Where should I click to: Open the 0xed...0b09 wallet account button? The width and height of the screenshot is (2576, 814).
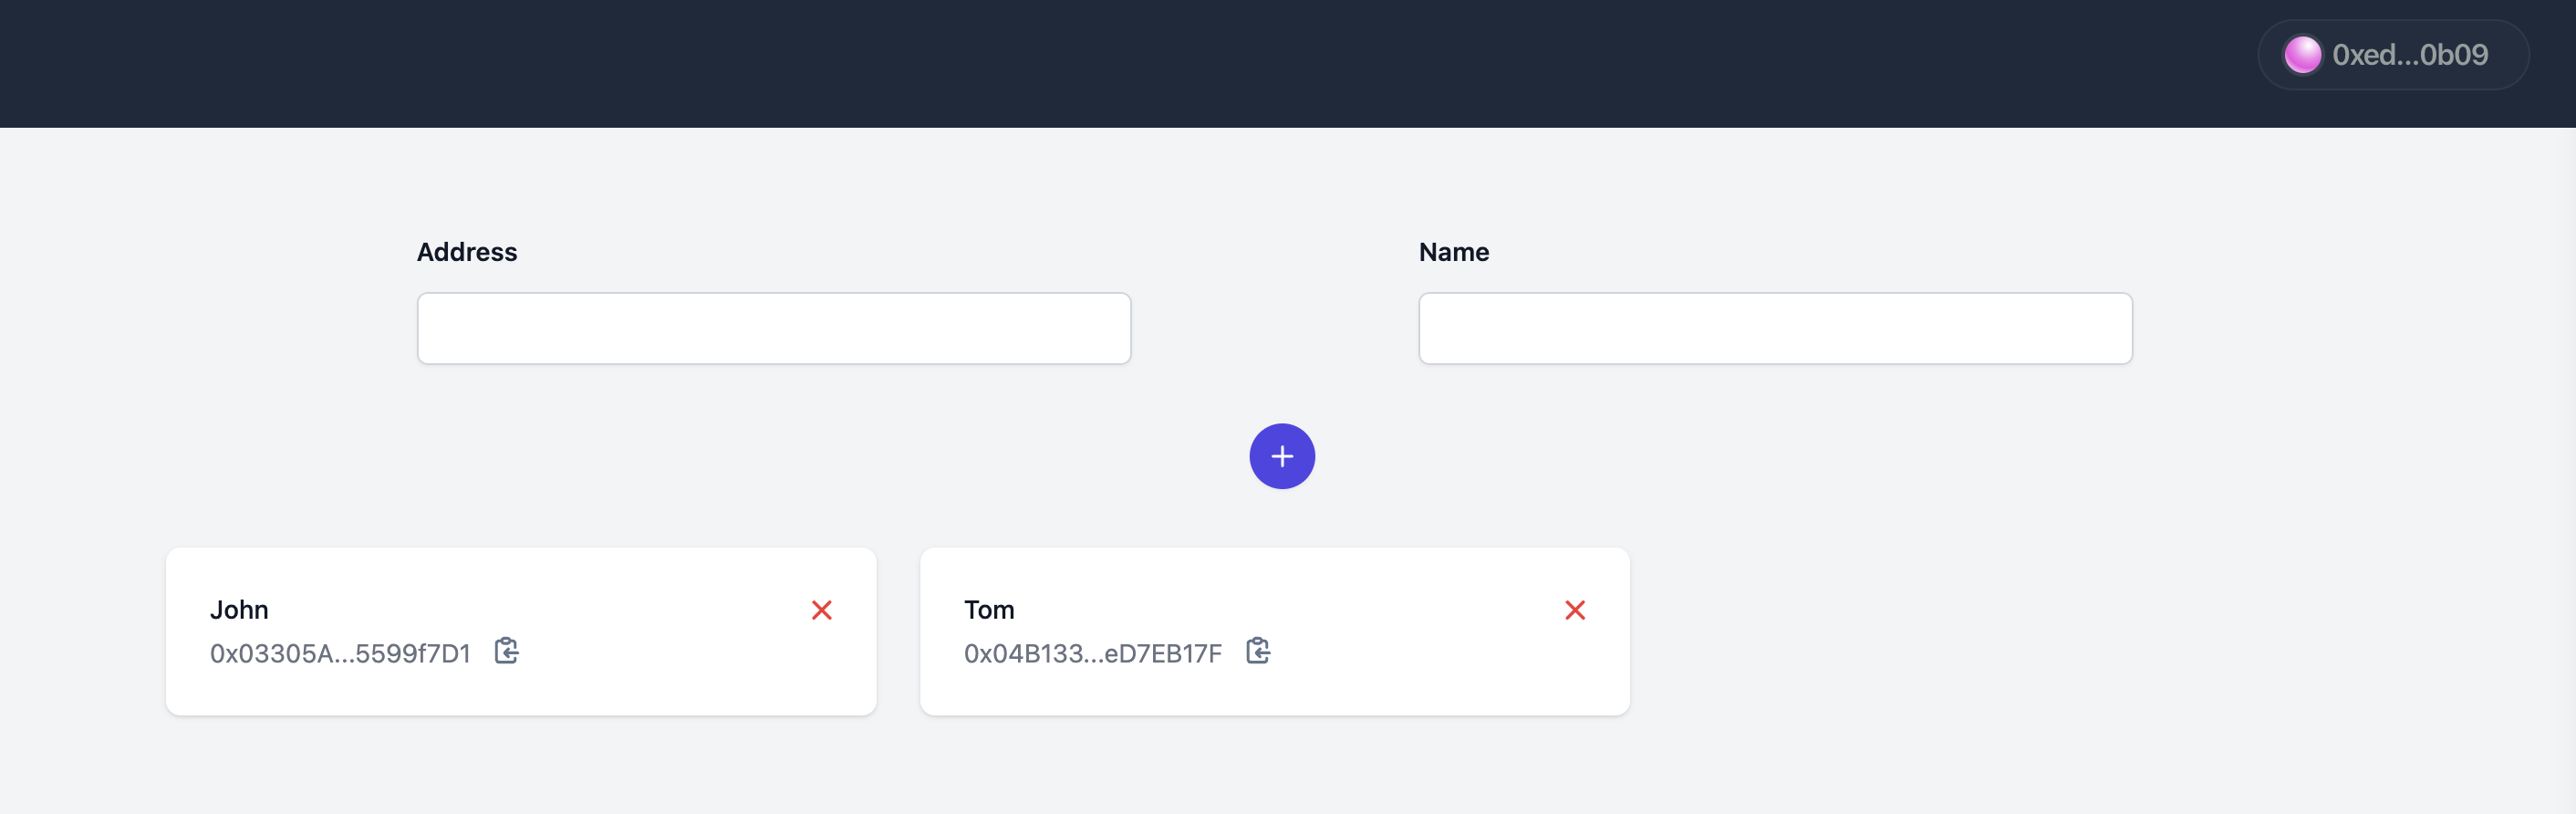[2392, 55]
